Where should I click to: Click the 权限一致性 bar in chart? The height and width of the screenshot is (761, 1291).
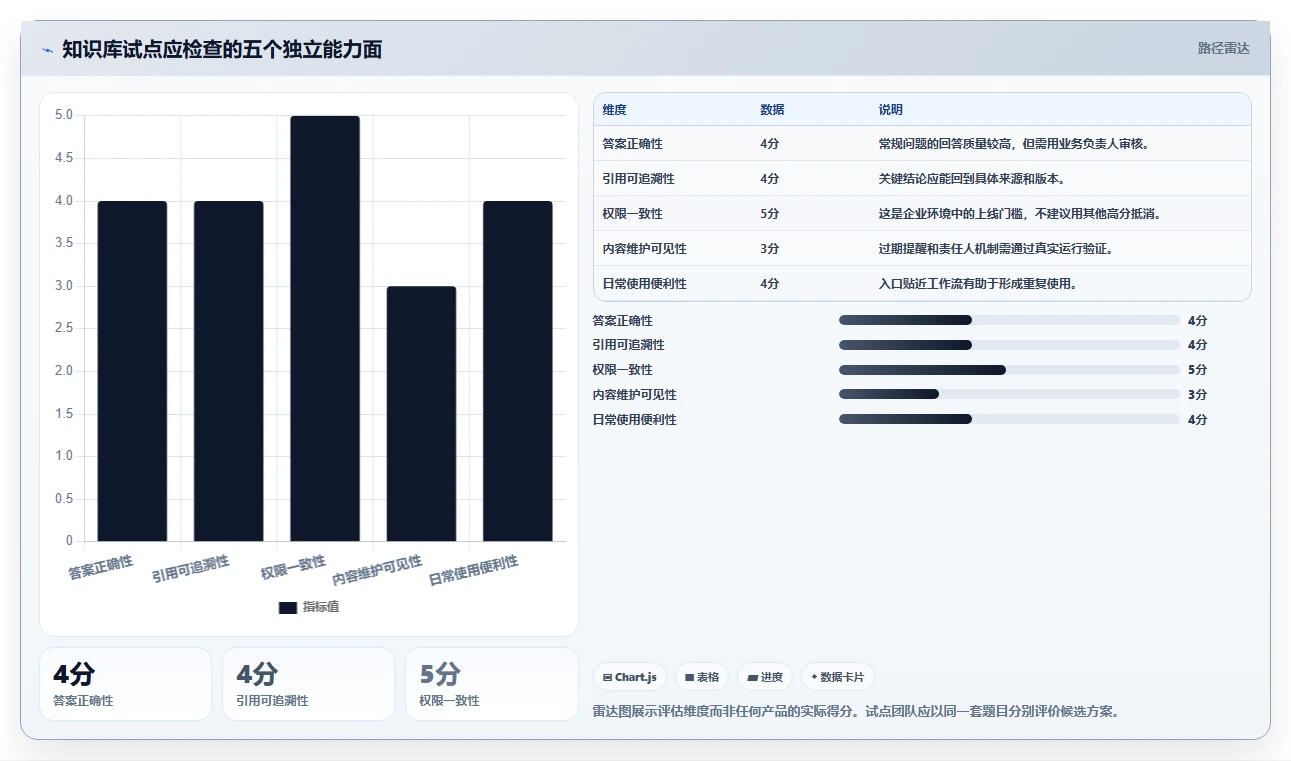(x=325, y=329)
